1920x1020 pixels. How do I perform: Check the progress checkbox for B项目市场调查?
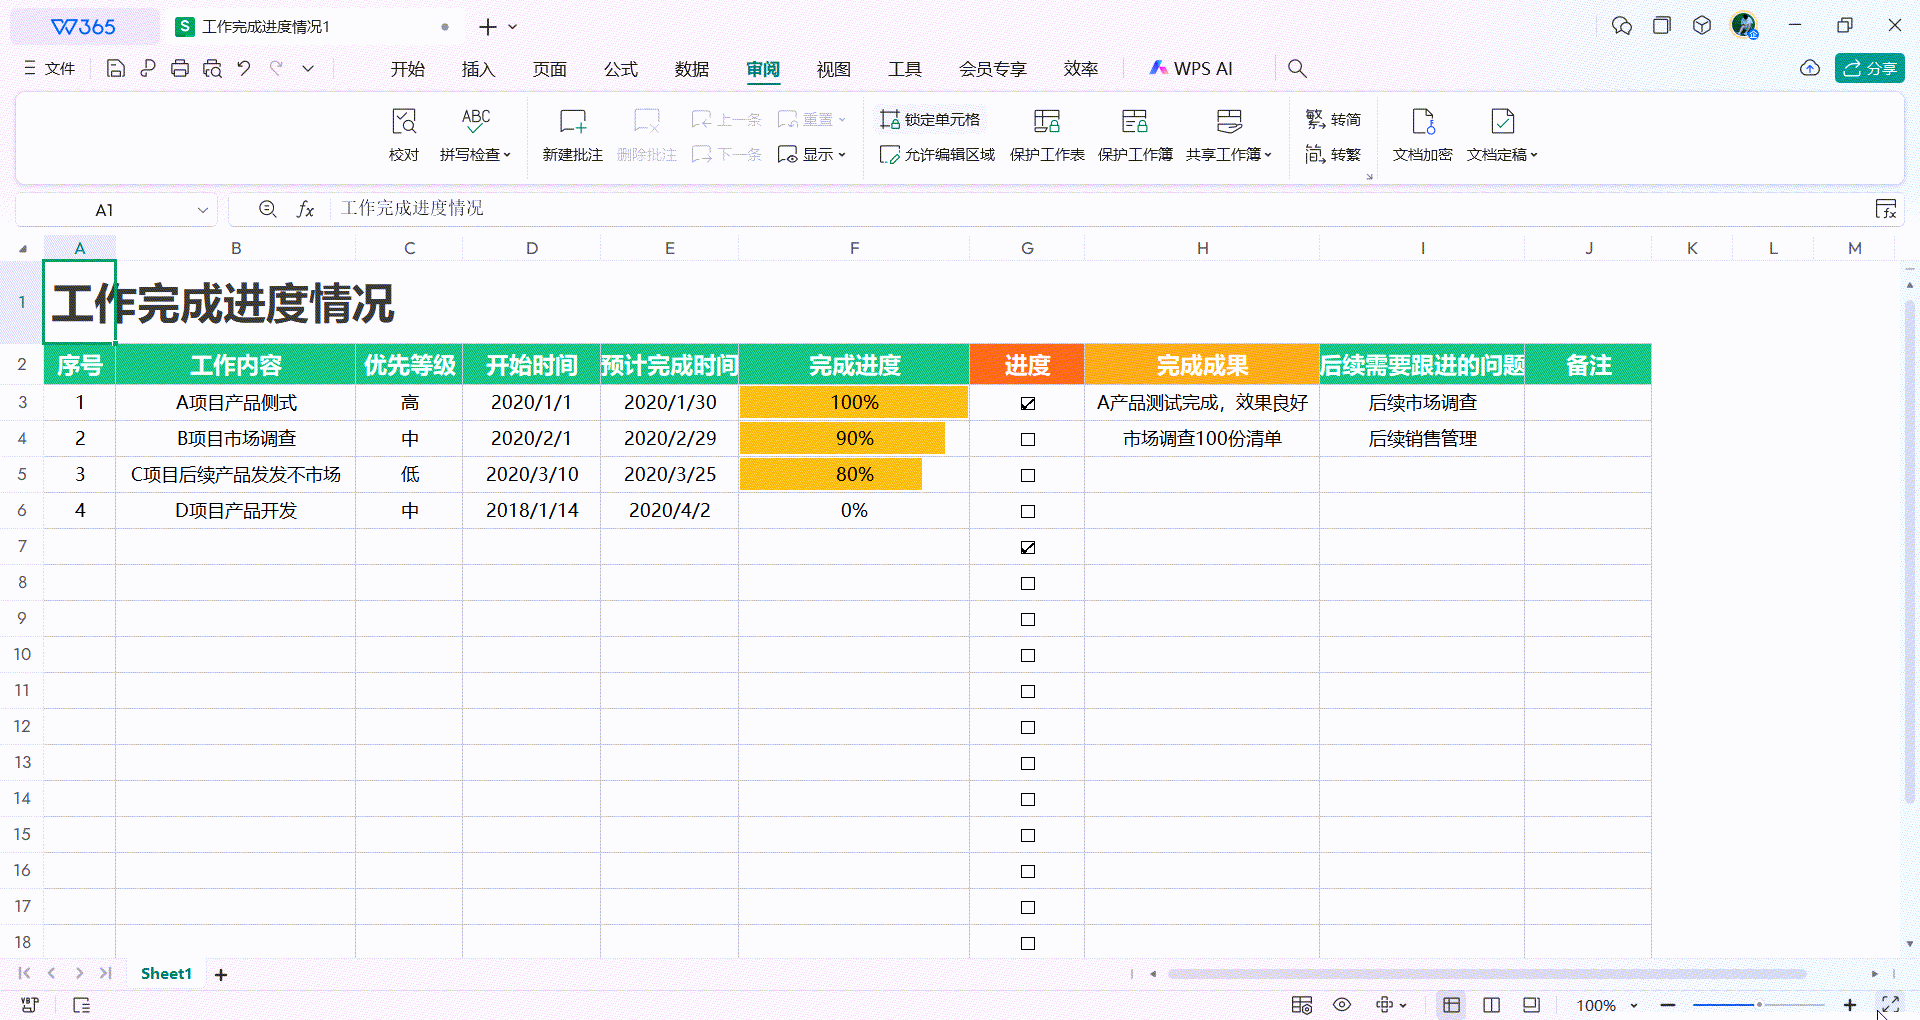coord(1027,439)
